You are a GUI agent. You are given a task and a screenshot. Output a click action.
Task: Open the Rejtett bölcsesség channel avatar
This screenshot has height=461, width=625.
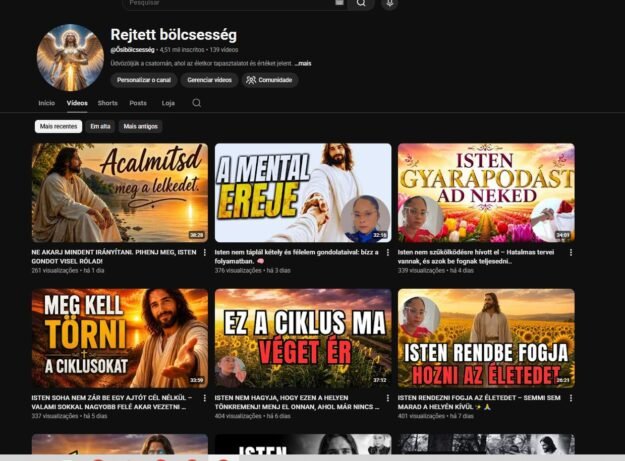click(x=70, y=58)
